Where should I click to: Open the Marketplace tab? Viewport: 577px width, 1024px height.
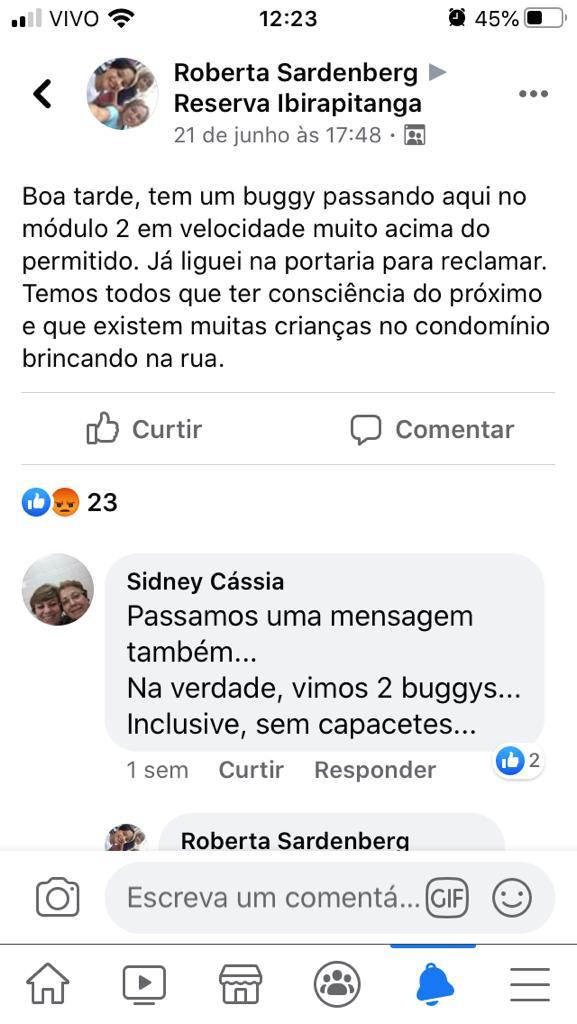(x=240, y=983)
